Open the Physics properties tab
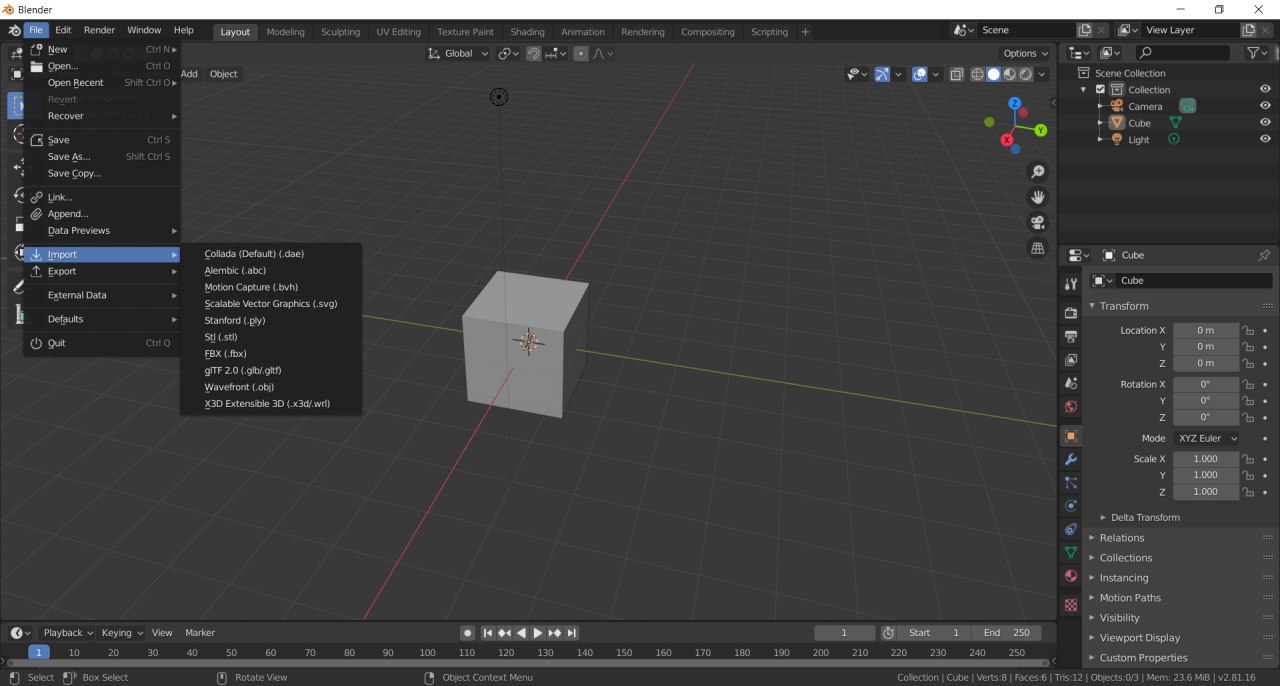The height and width of the screenshot is (686, 1280). tap(1071, 506)
